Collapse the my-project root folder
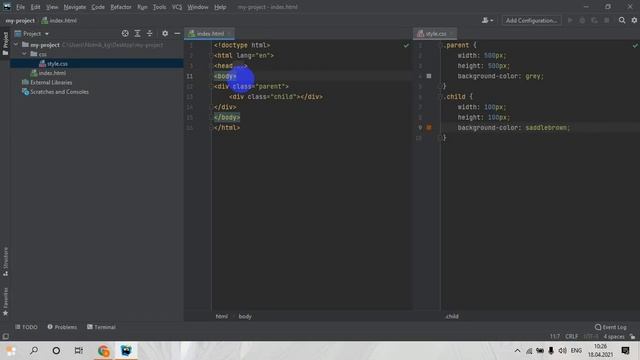 [x=16, y=44]
